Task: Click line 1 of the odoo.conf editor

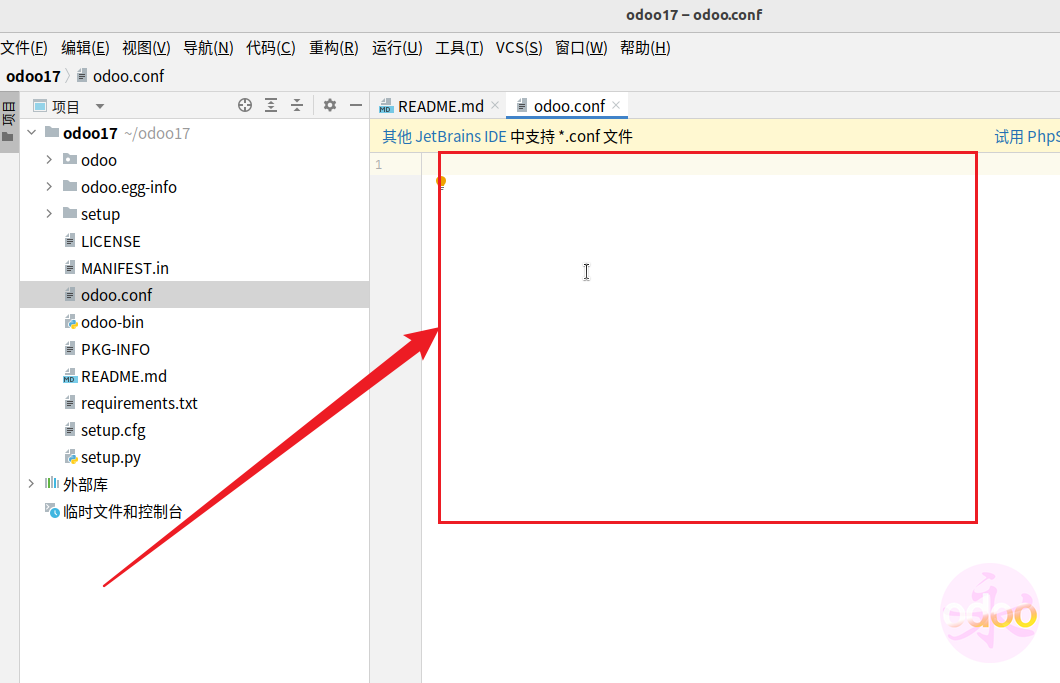Action: click(741, 164)
